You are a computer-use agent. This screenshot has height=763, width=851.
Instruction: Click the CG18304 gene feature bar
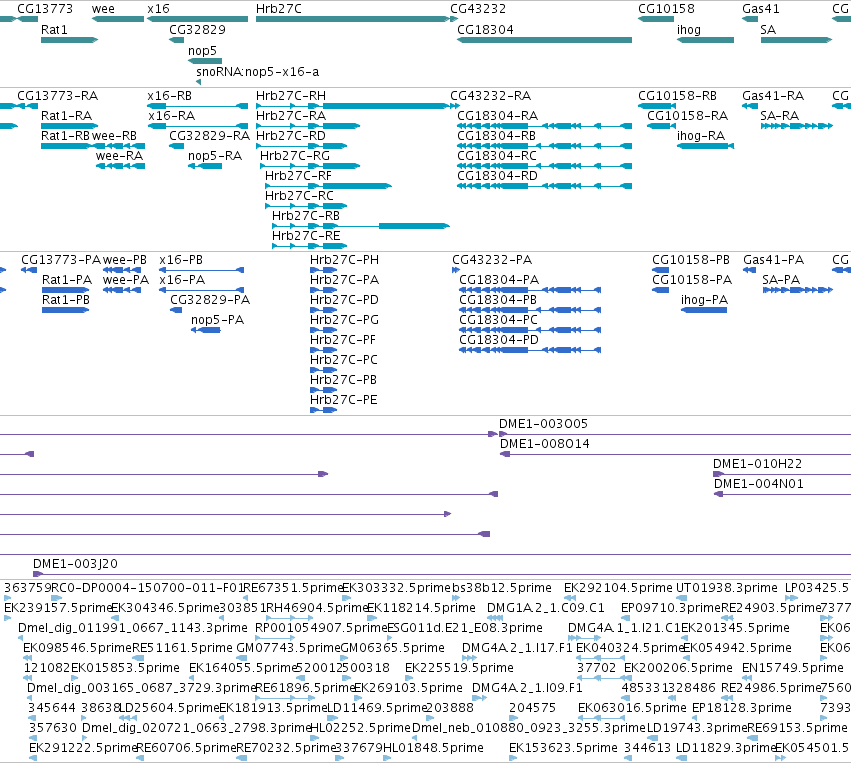point(544,40)
